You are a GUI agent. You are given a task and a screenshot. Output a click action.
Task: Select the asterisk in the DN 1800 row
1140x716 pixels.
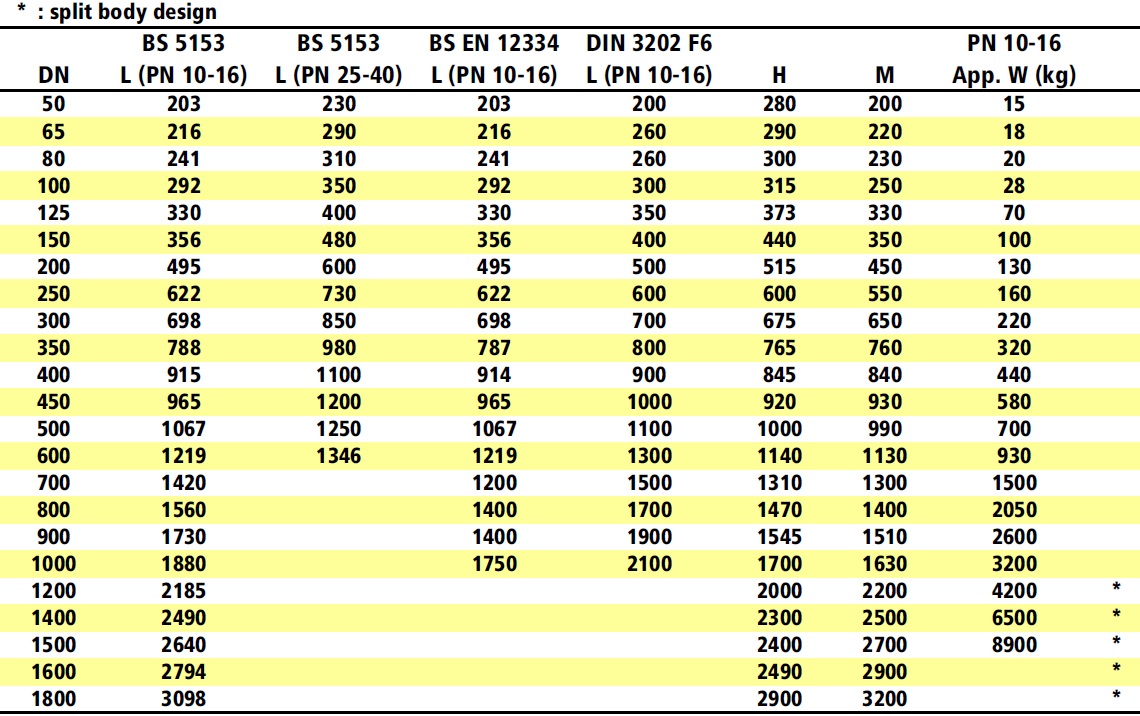click(x=1116, y=695)
